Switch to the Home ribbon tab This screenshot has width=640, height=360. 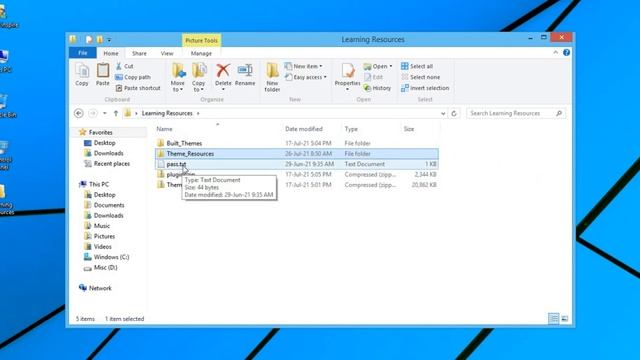coord(111,53)
